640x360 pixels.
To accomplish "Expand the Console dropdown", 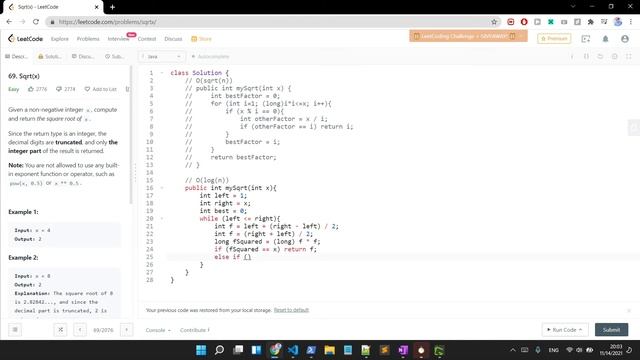I will [x=158, y=330].
